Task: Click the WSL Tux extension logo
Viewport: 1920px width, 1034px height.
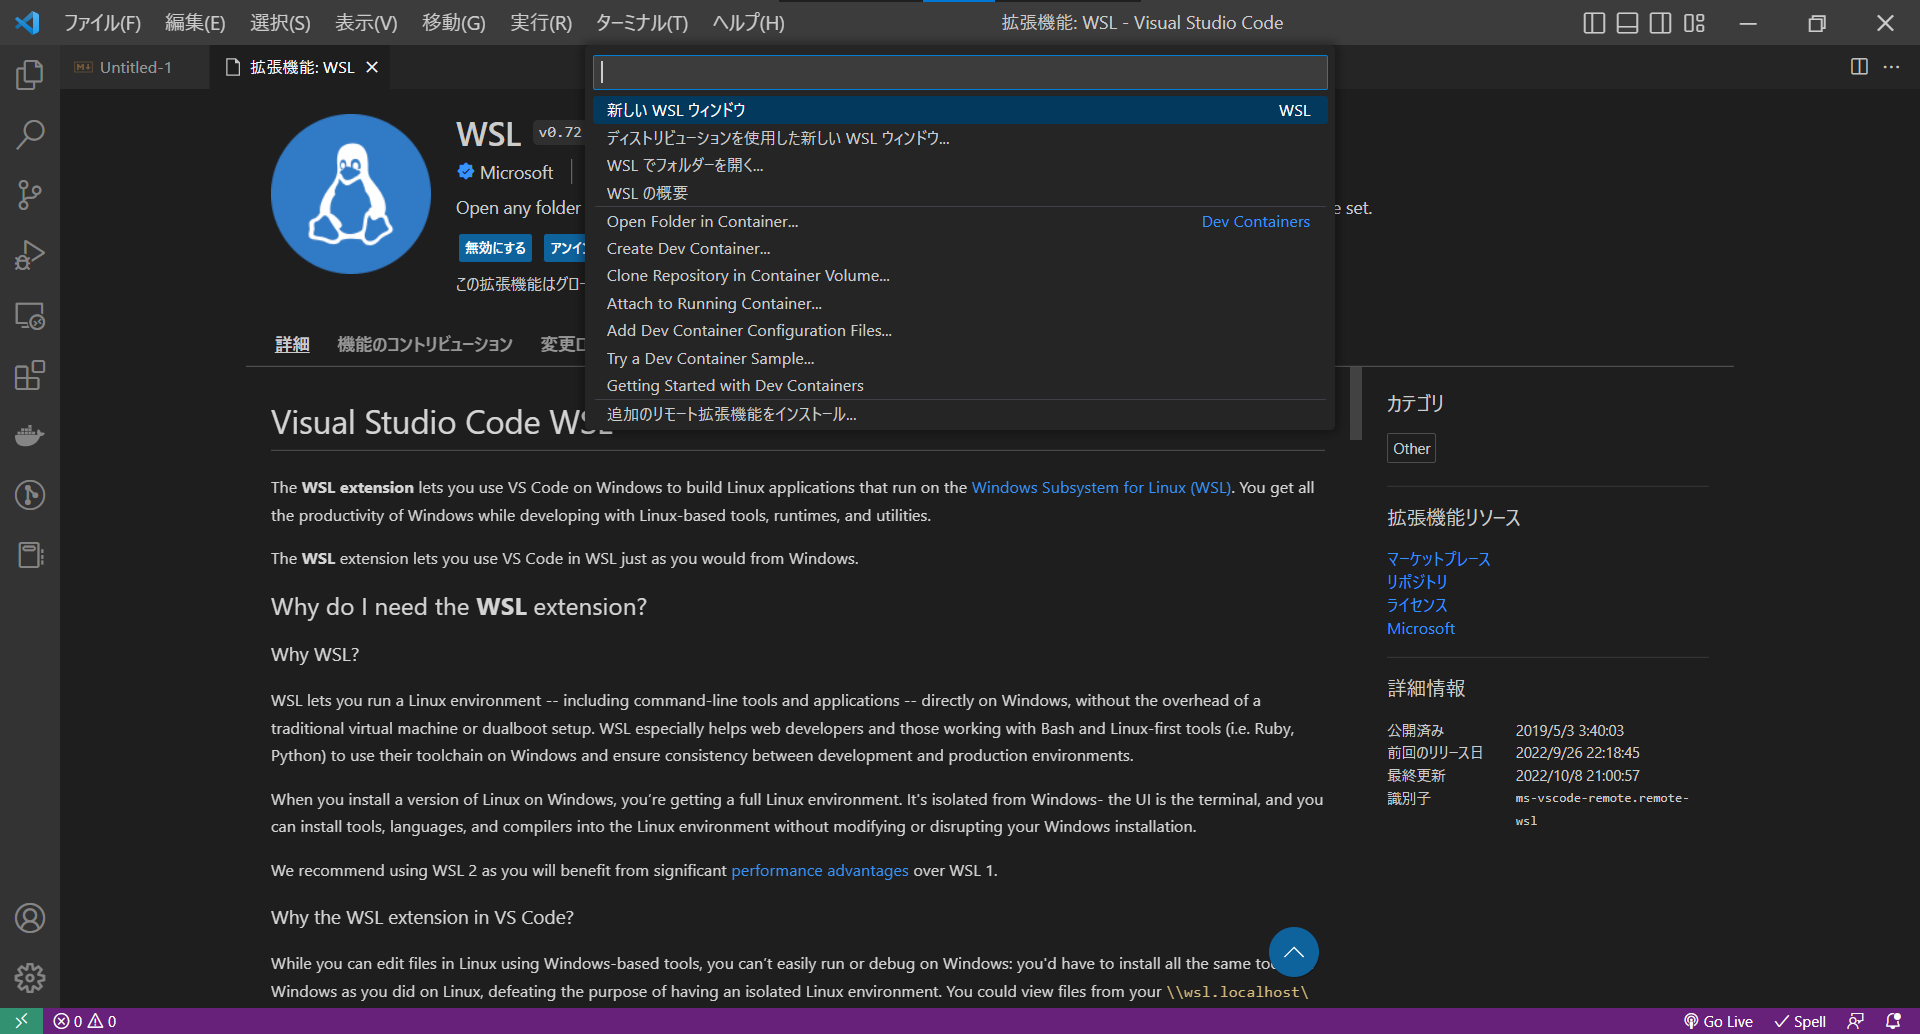Action: pyautogui.click(x=351, y=194)
